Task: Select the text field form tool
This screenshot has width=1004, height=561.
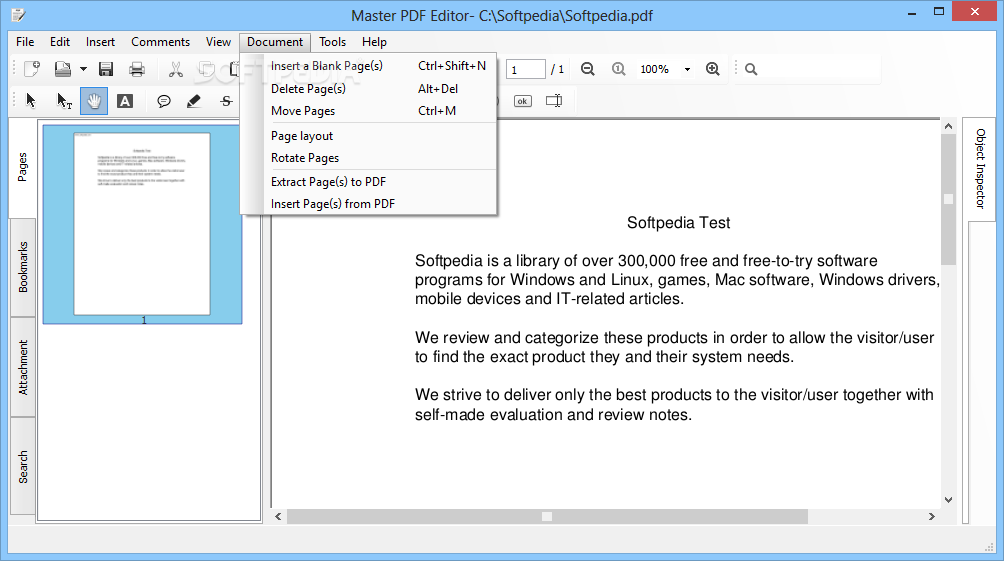Action: pyautogui.click(x=554, y=101)
